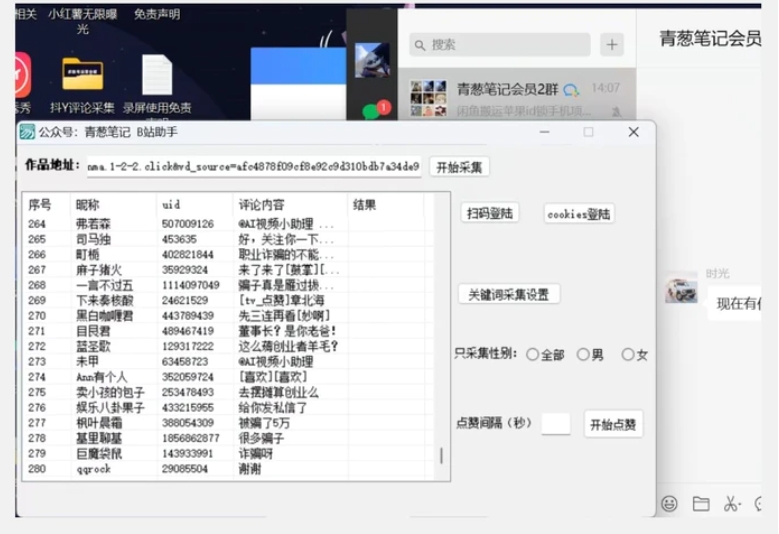Click the 开始点赞 button

point(612,424)
